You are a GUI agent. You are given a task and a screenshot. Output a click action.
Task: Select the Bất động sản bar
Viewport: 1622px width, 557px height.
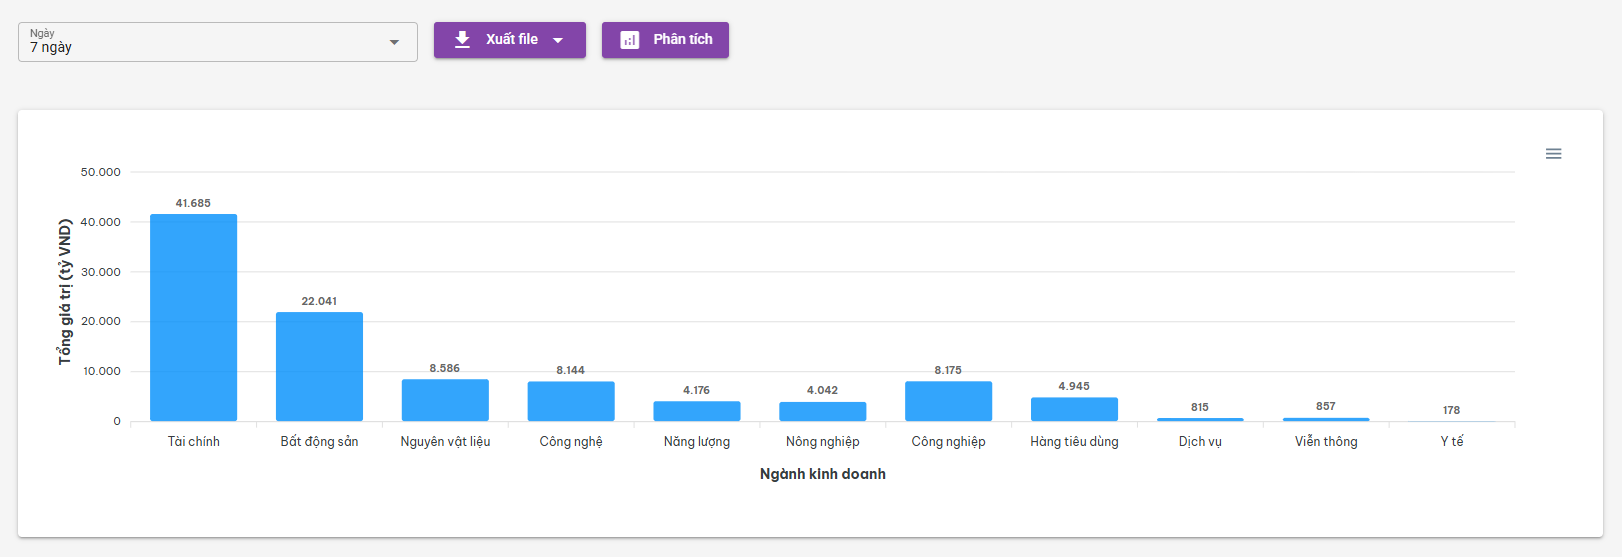click(x=319, y=366)
